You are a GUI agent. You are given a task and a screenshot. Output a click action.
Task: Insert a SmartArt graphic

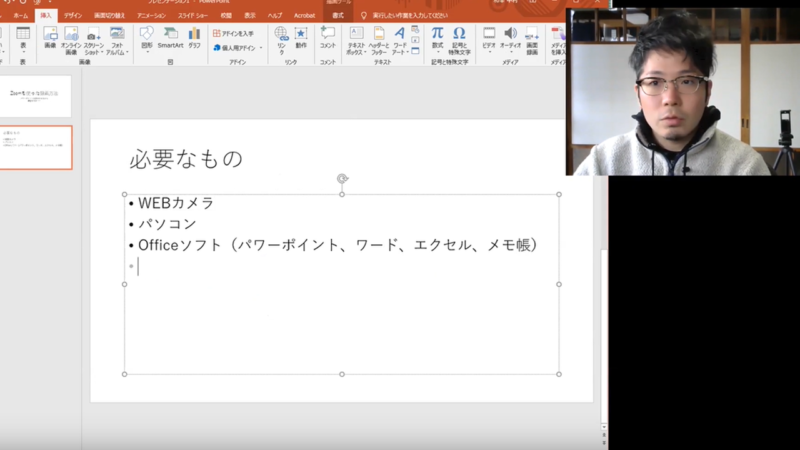point(170,38)
